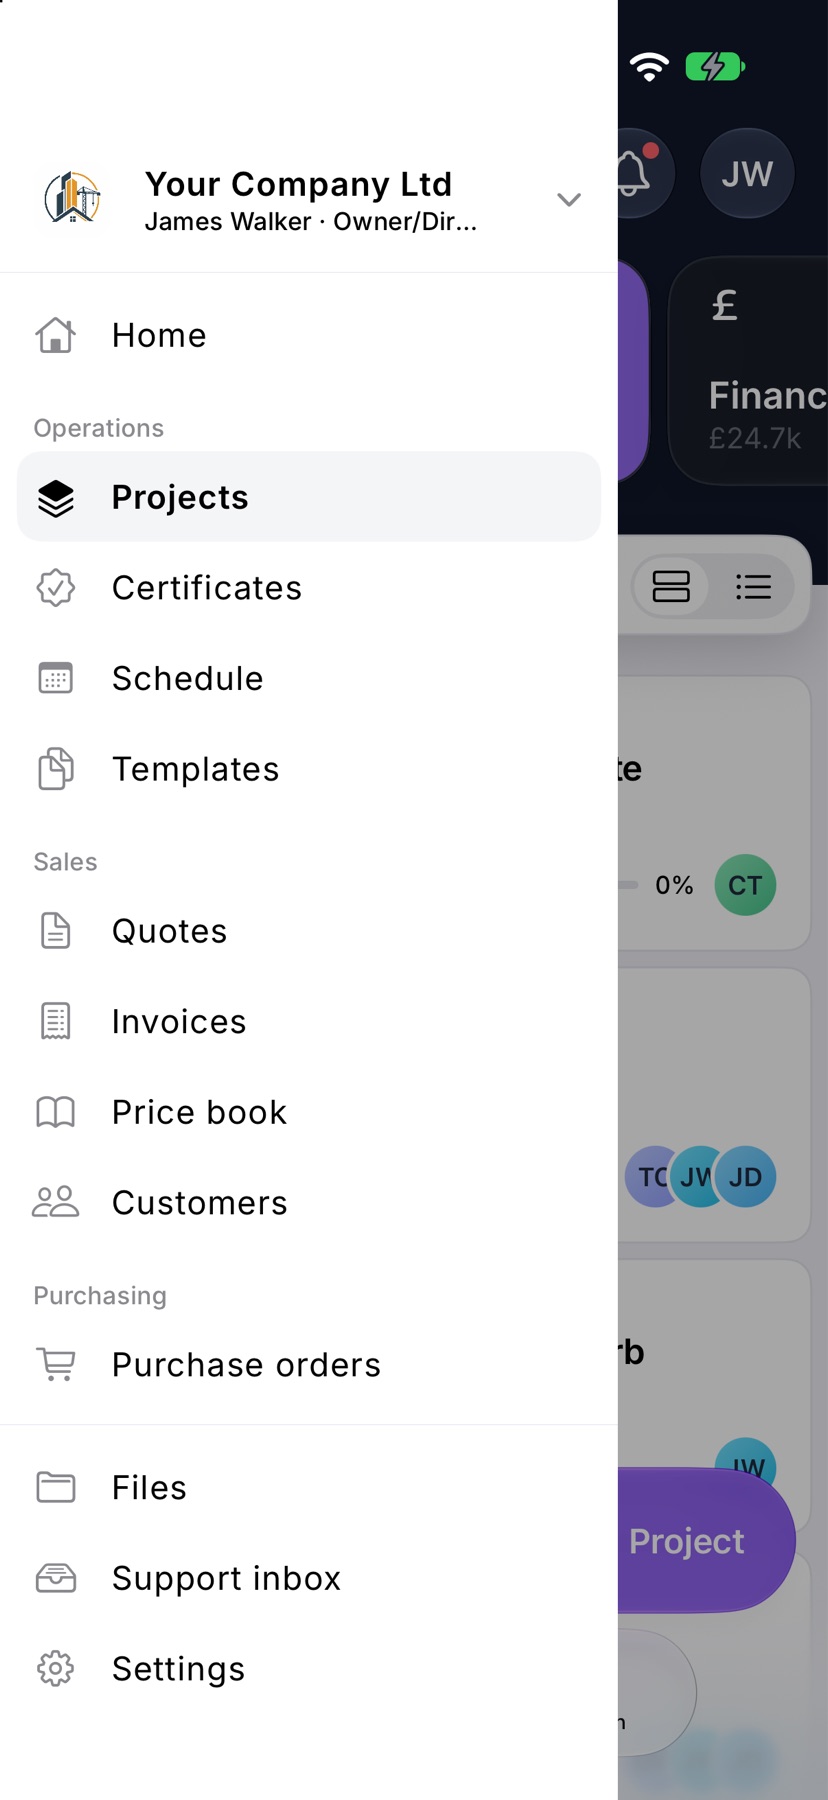Viewport: 828px width, 1800px height.
Task: Switch to the card layout view toggle
Action: [x=671, y=586]
